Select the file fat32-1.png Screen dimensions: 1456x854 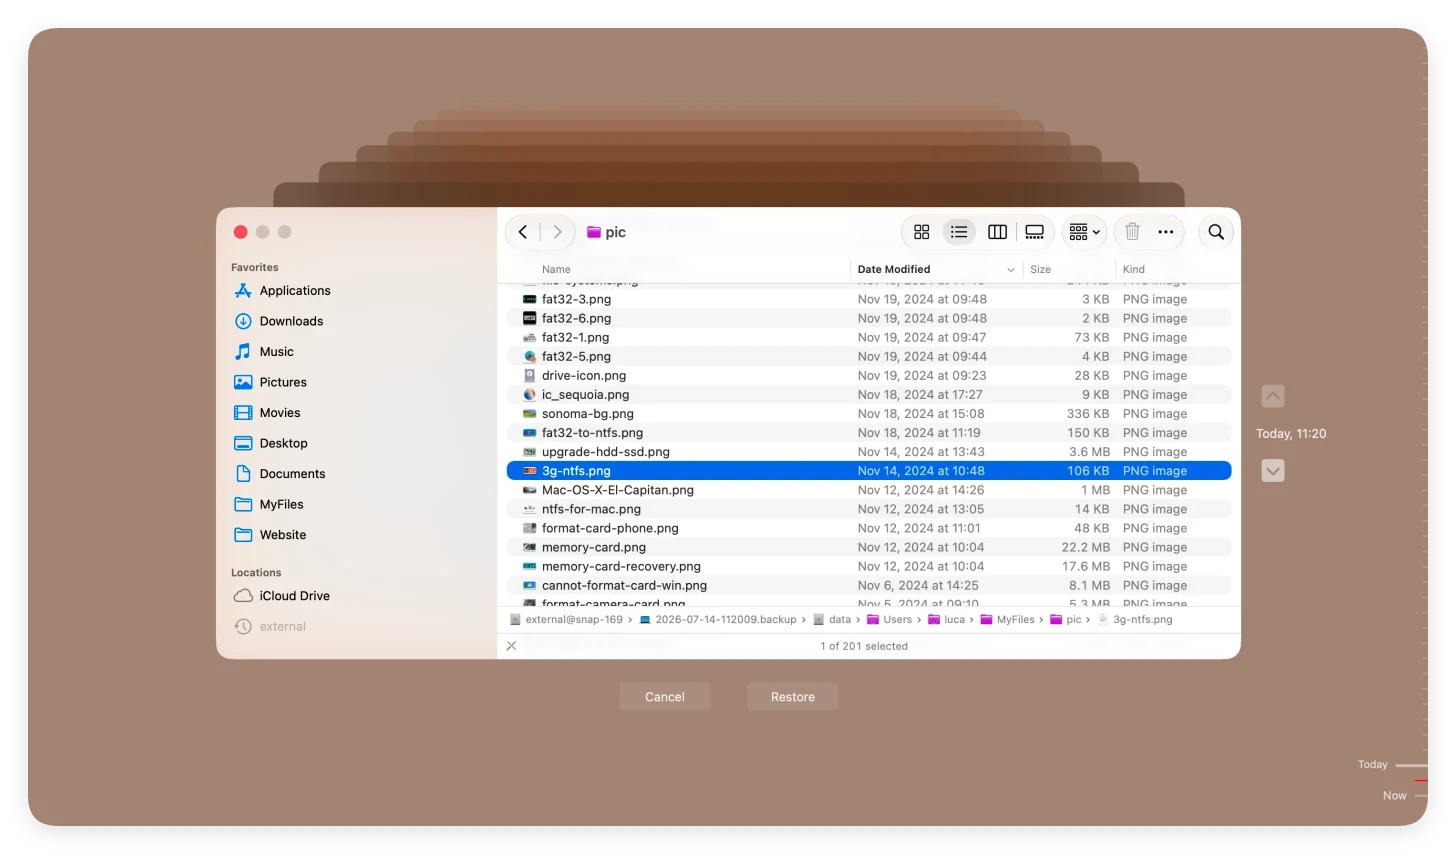pos(868,337)
